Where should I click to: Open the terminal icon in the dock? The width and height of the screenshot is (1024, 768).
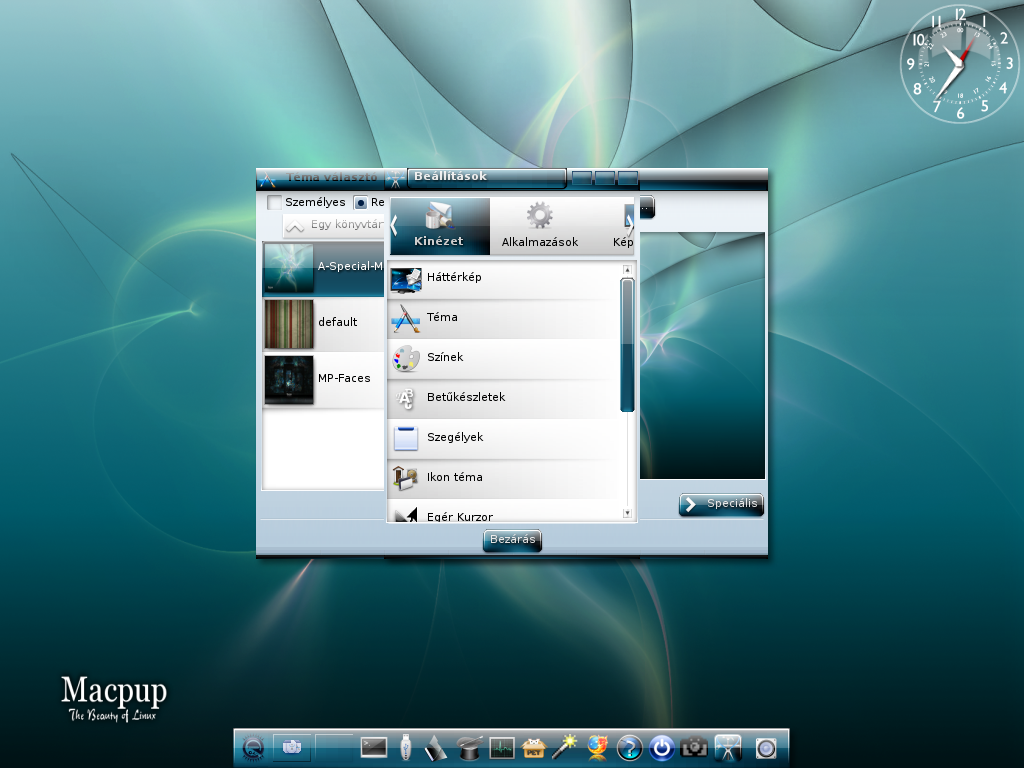(374, 748)
